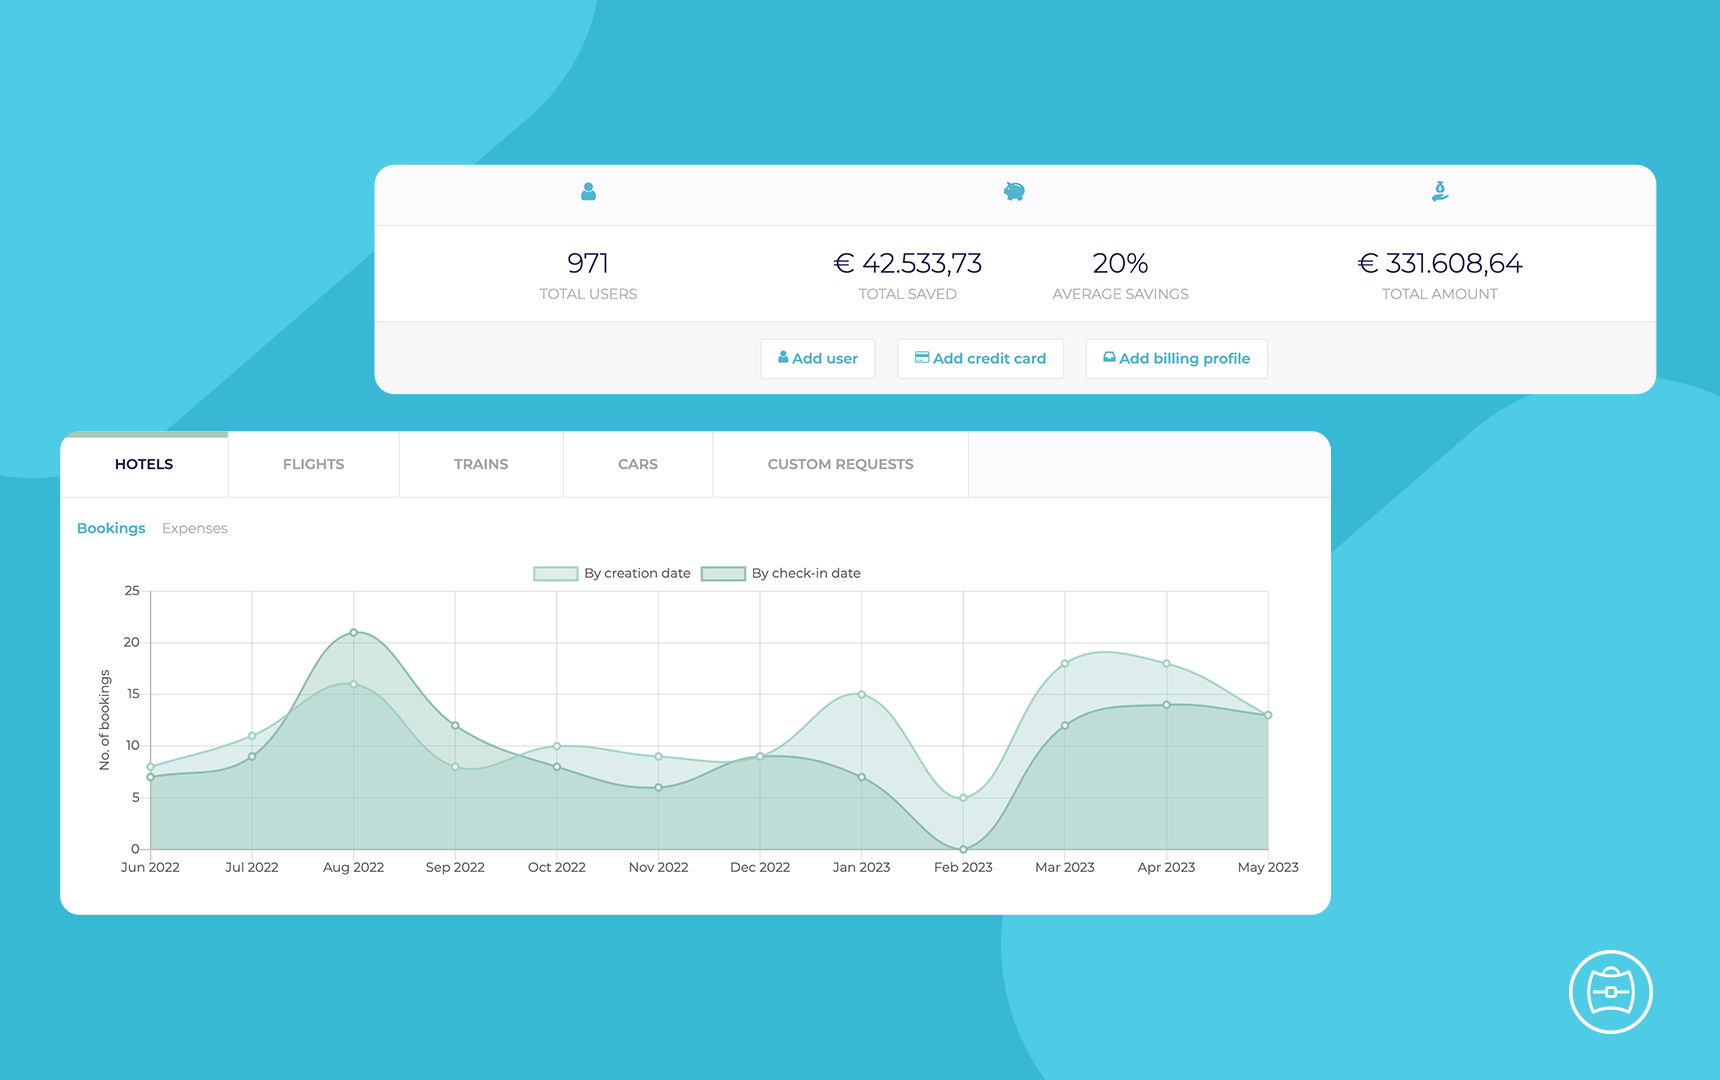Click the Add credit card button

point(980,359)
